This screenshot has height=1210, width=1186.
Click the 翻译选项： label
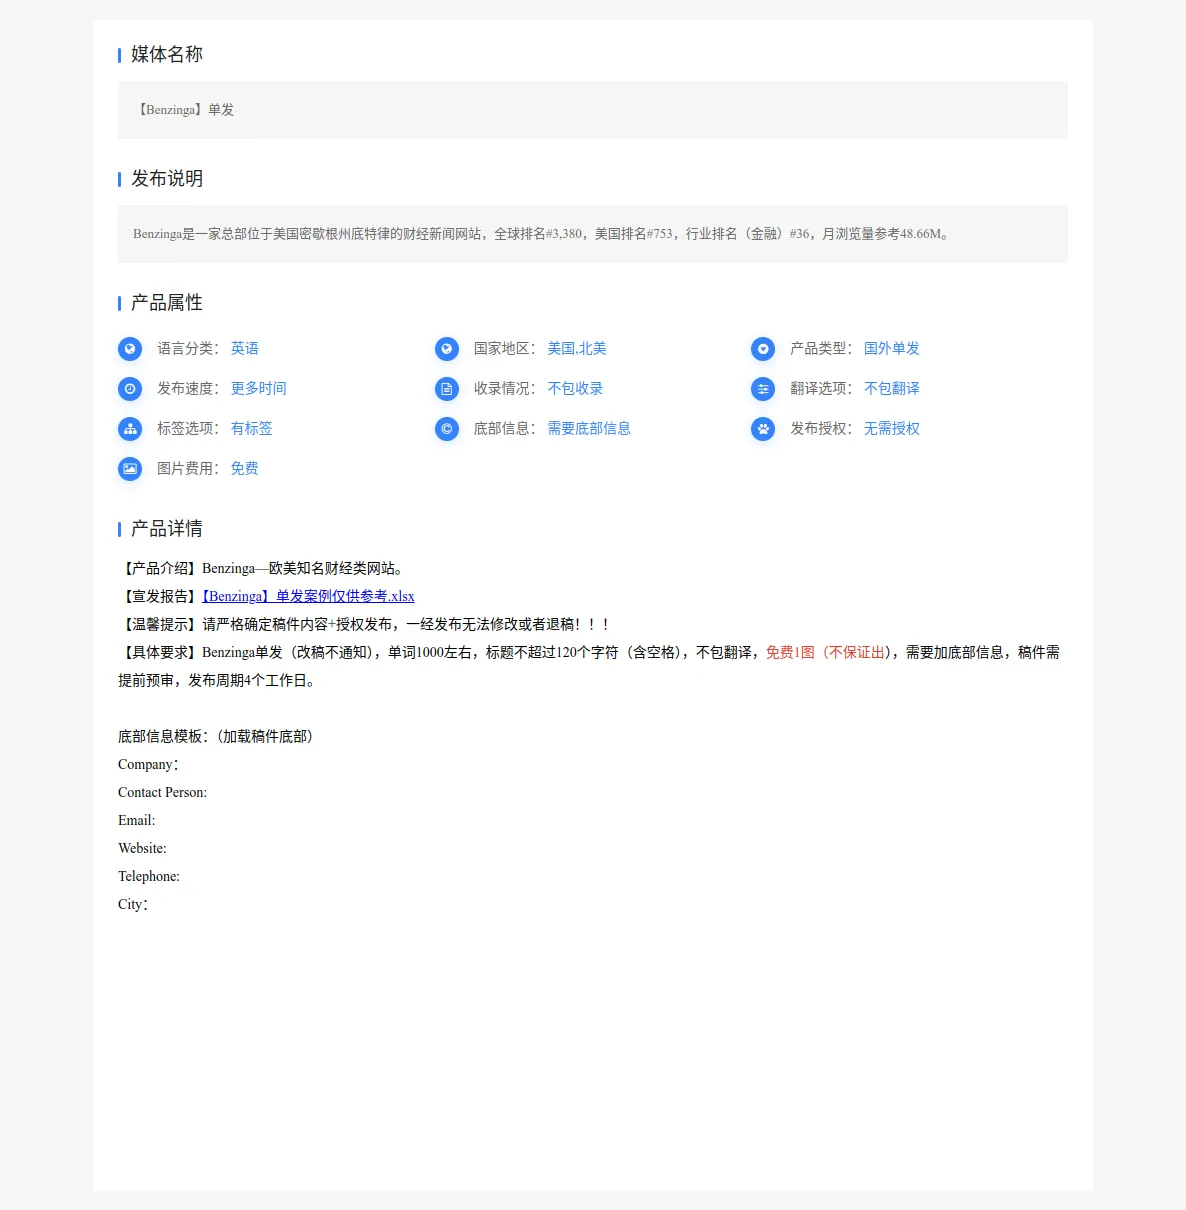pyautogui.click(x=822, y=388)
